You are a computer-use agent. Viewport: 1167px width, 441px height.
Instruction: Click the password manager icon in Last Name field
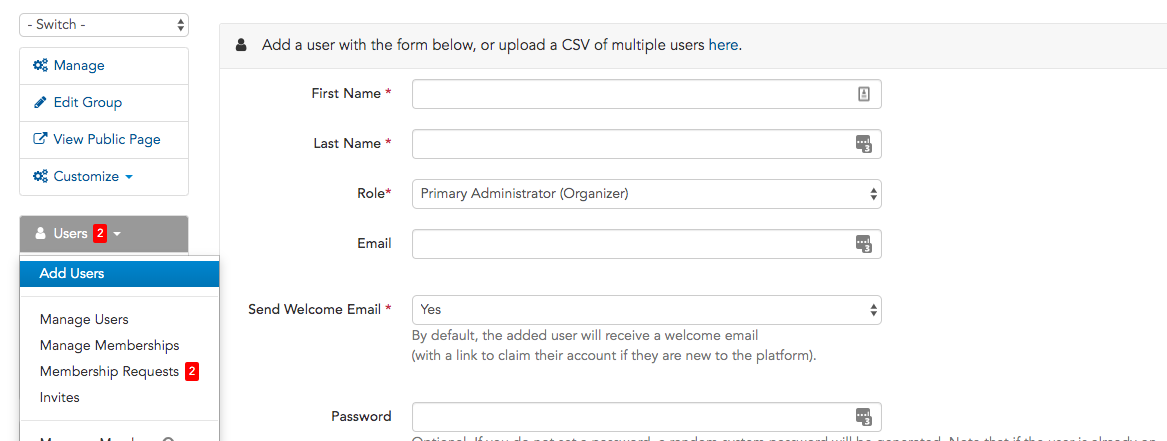tap(863, 144)
